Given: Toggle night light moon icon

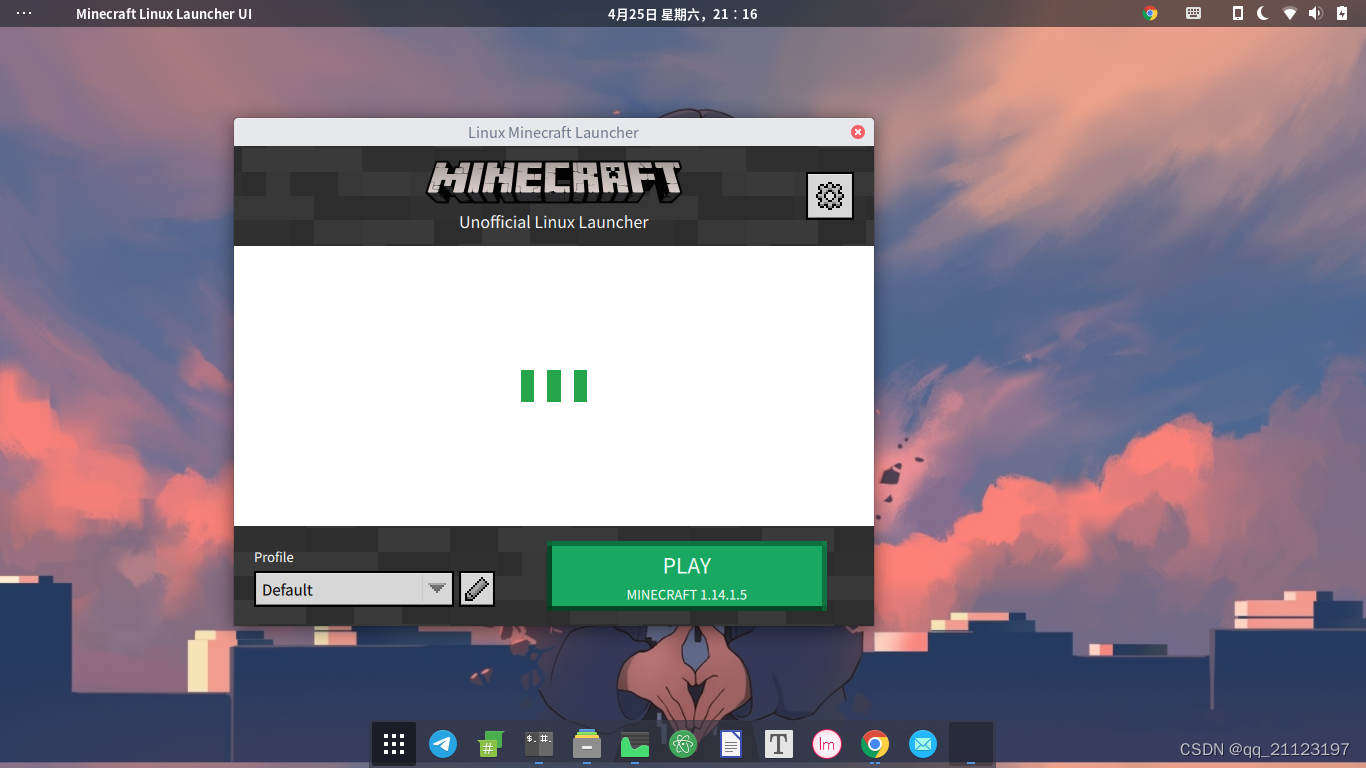Looking at the screenshot, I should 1263,13.
